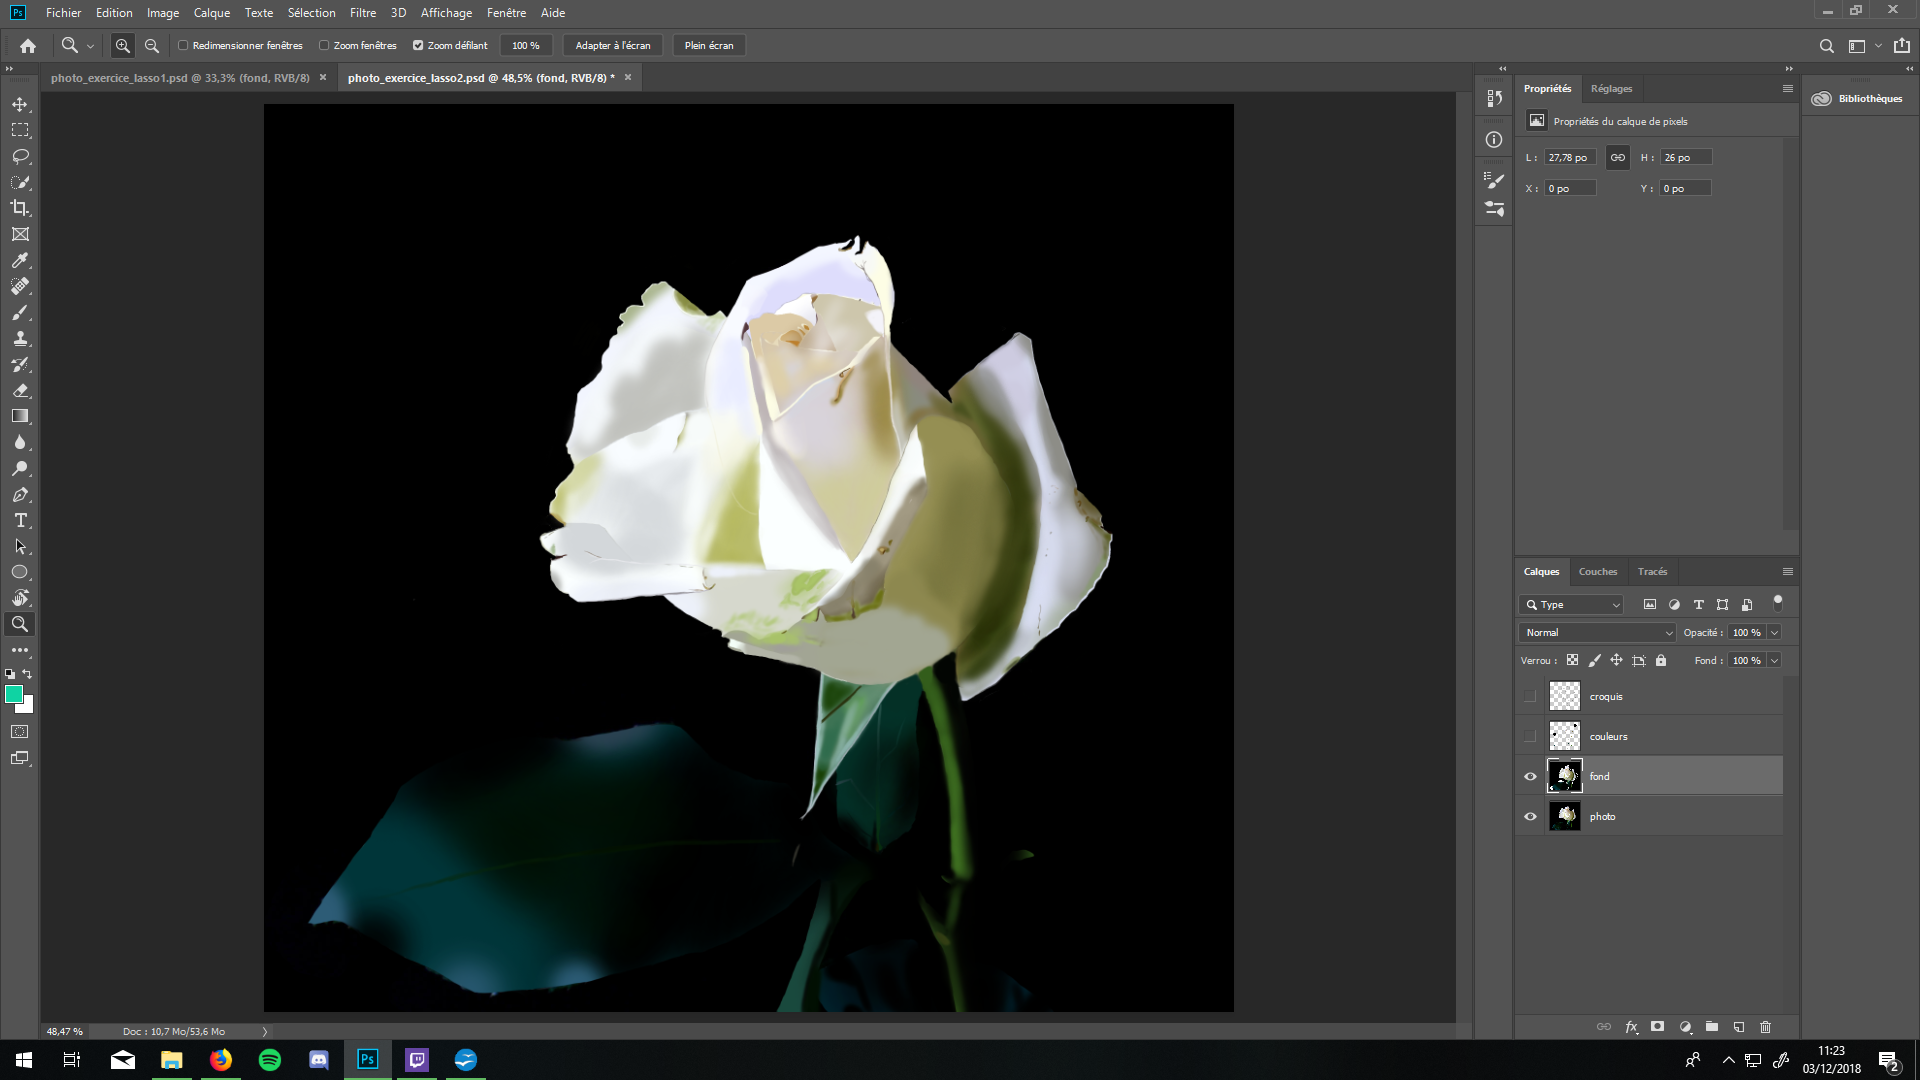Choose the Eraser tool
This screenshot has height=1080, width=1920.
(x=20, y=390)
